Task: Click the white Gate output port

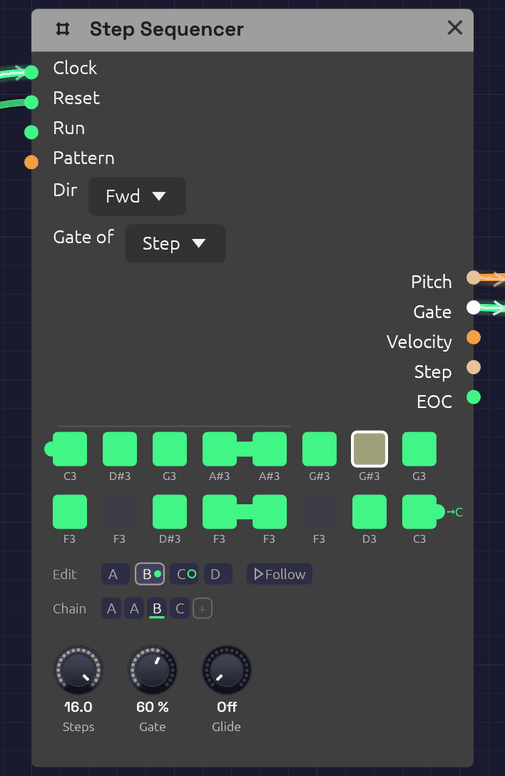Action: (473, 307)
